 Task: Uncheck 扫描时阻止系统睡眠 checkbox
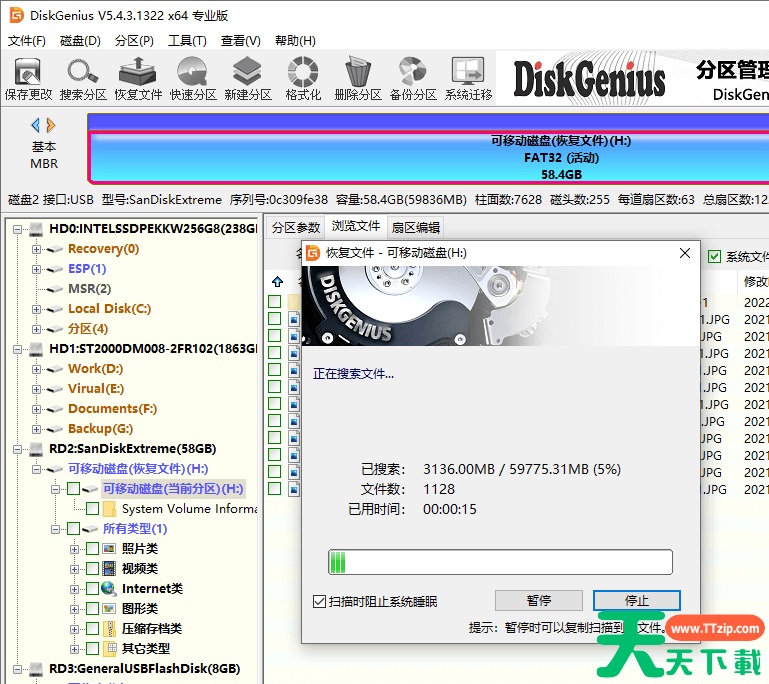click(320, 601)
